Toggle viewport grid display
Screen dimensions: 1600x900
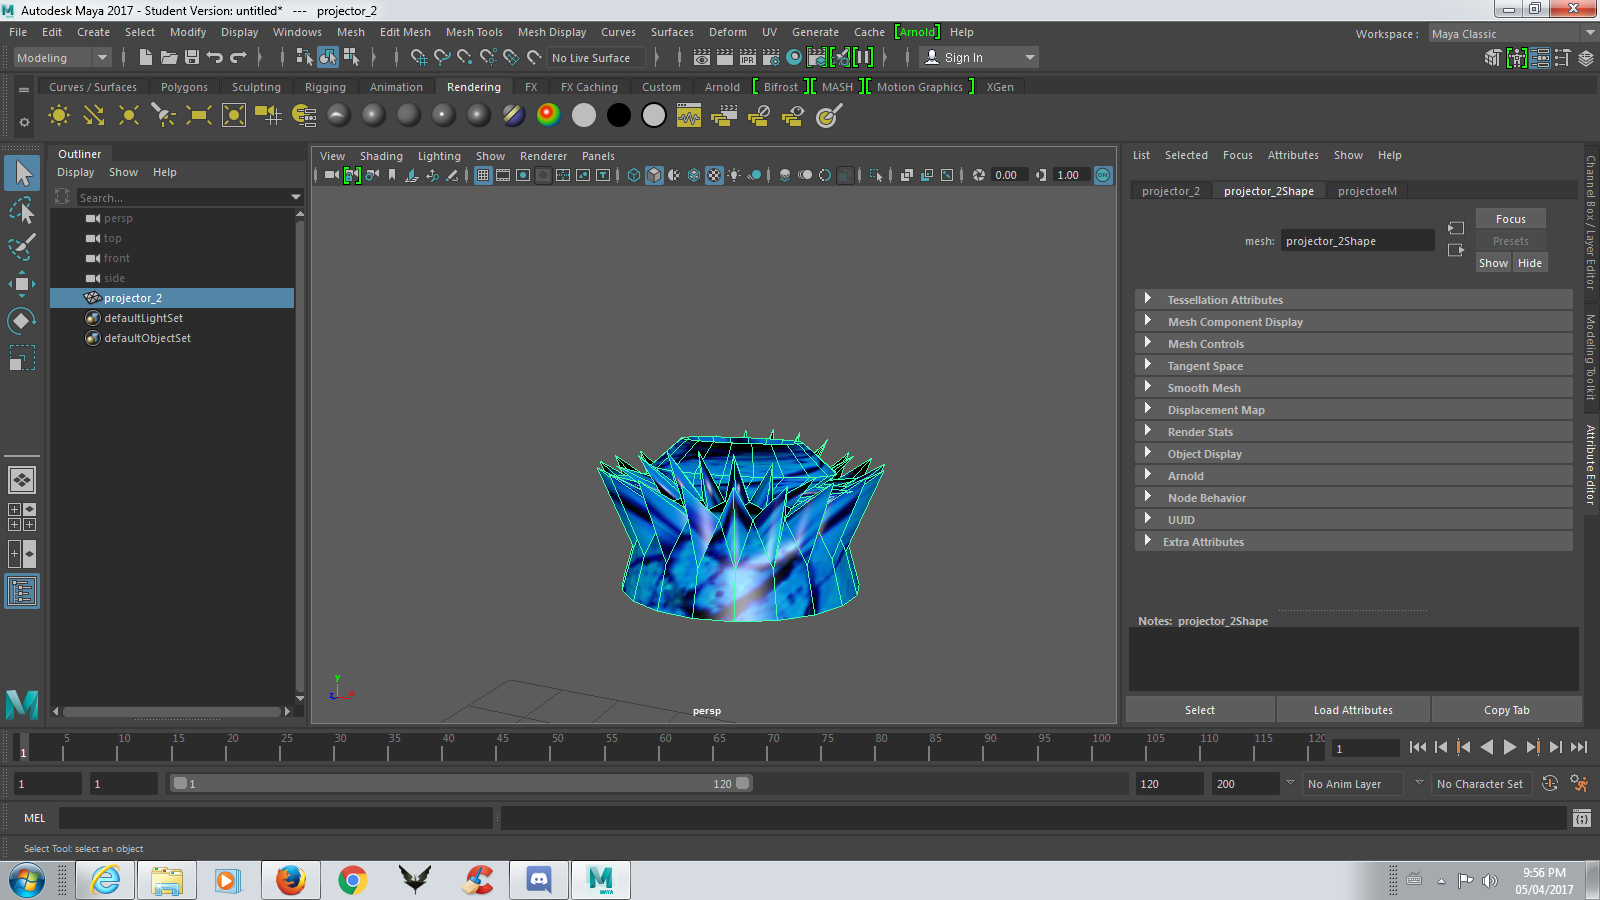click(x=483, y=175)
